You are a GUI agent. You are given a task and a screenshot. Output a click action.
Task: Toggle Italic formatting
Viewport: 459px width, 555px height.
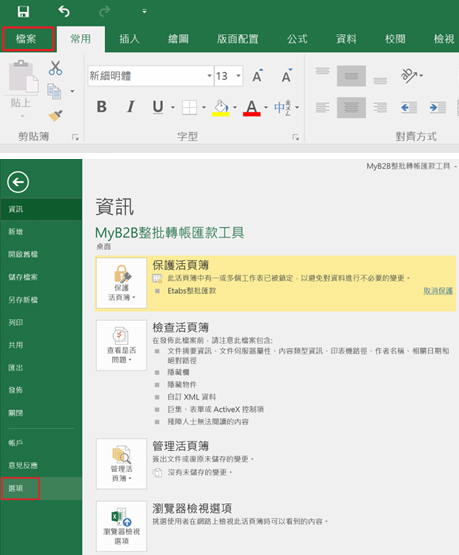coord(131,107)
